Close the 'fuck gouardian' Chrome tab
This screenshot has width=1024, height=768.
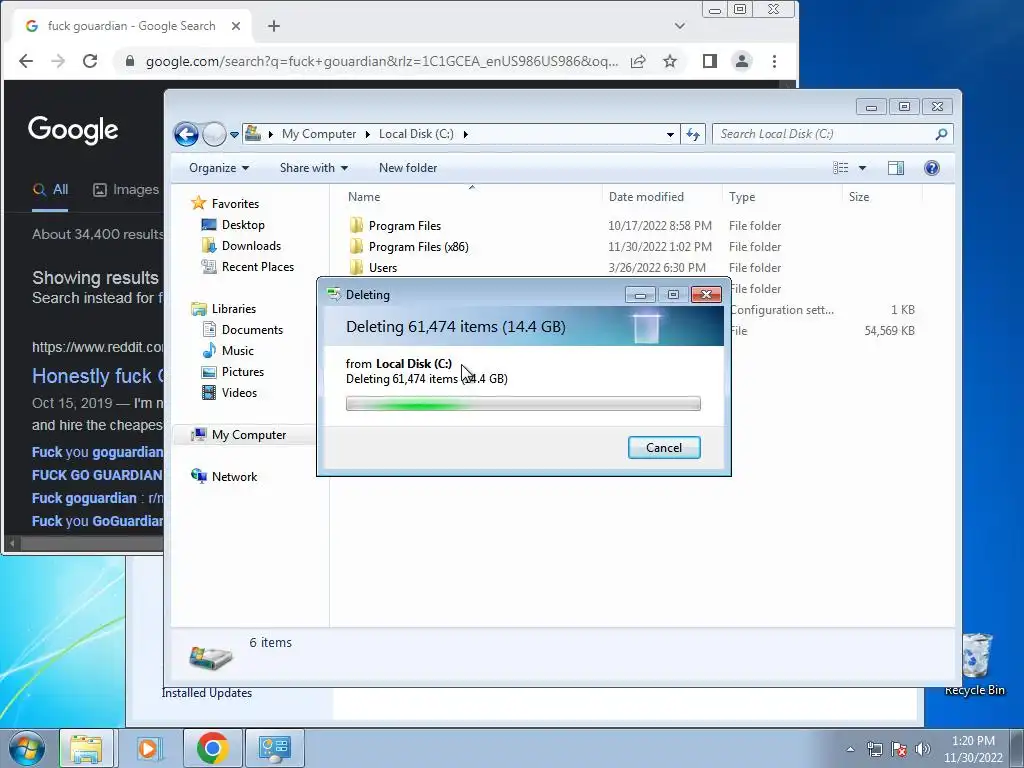coord(236,26)
